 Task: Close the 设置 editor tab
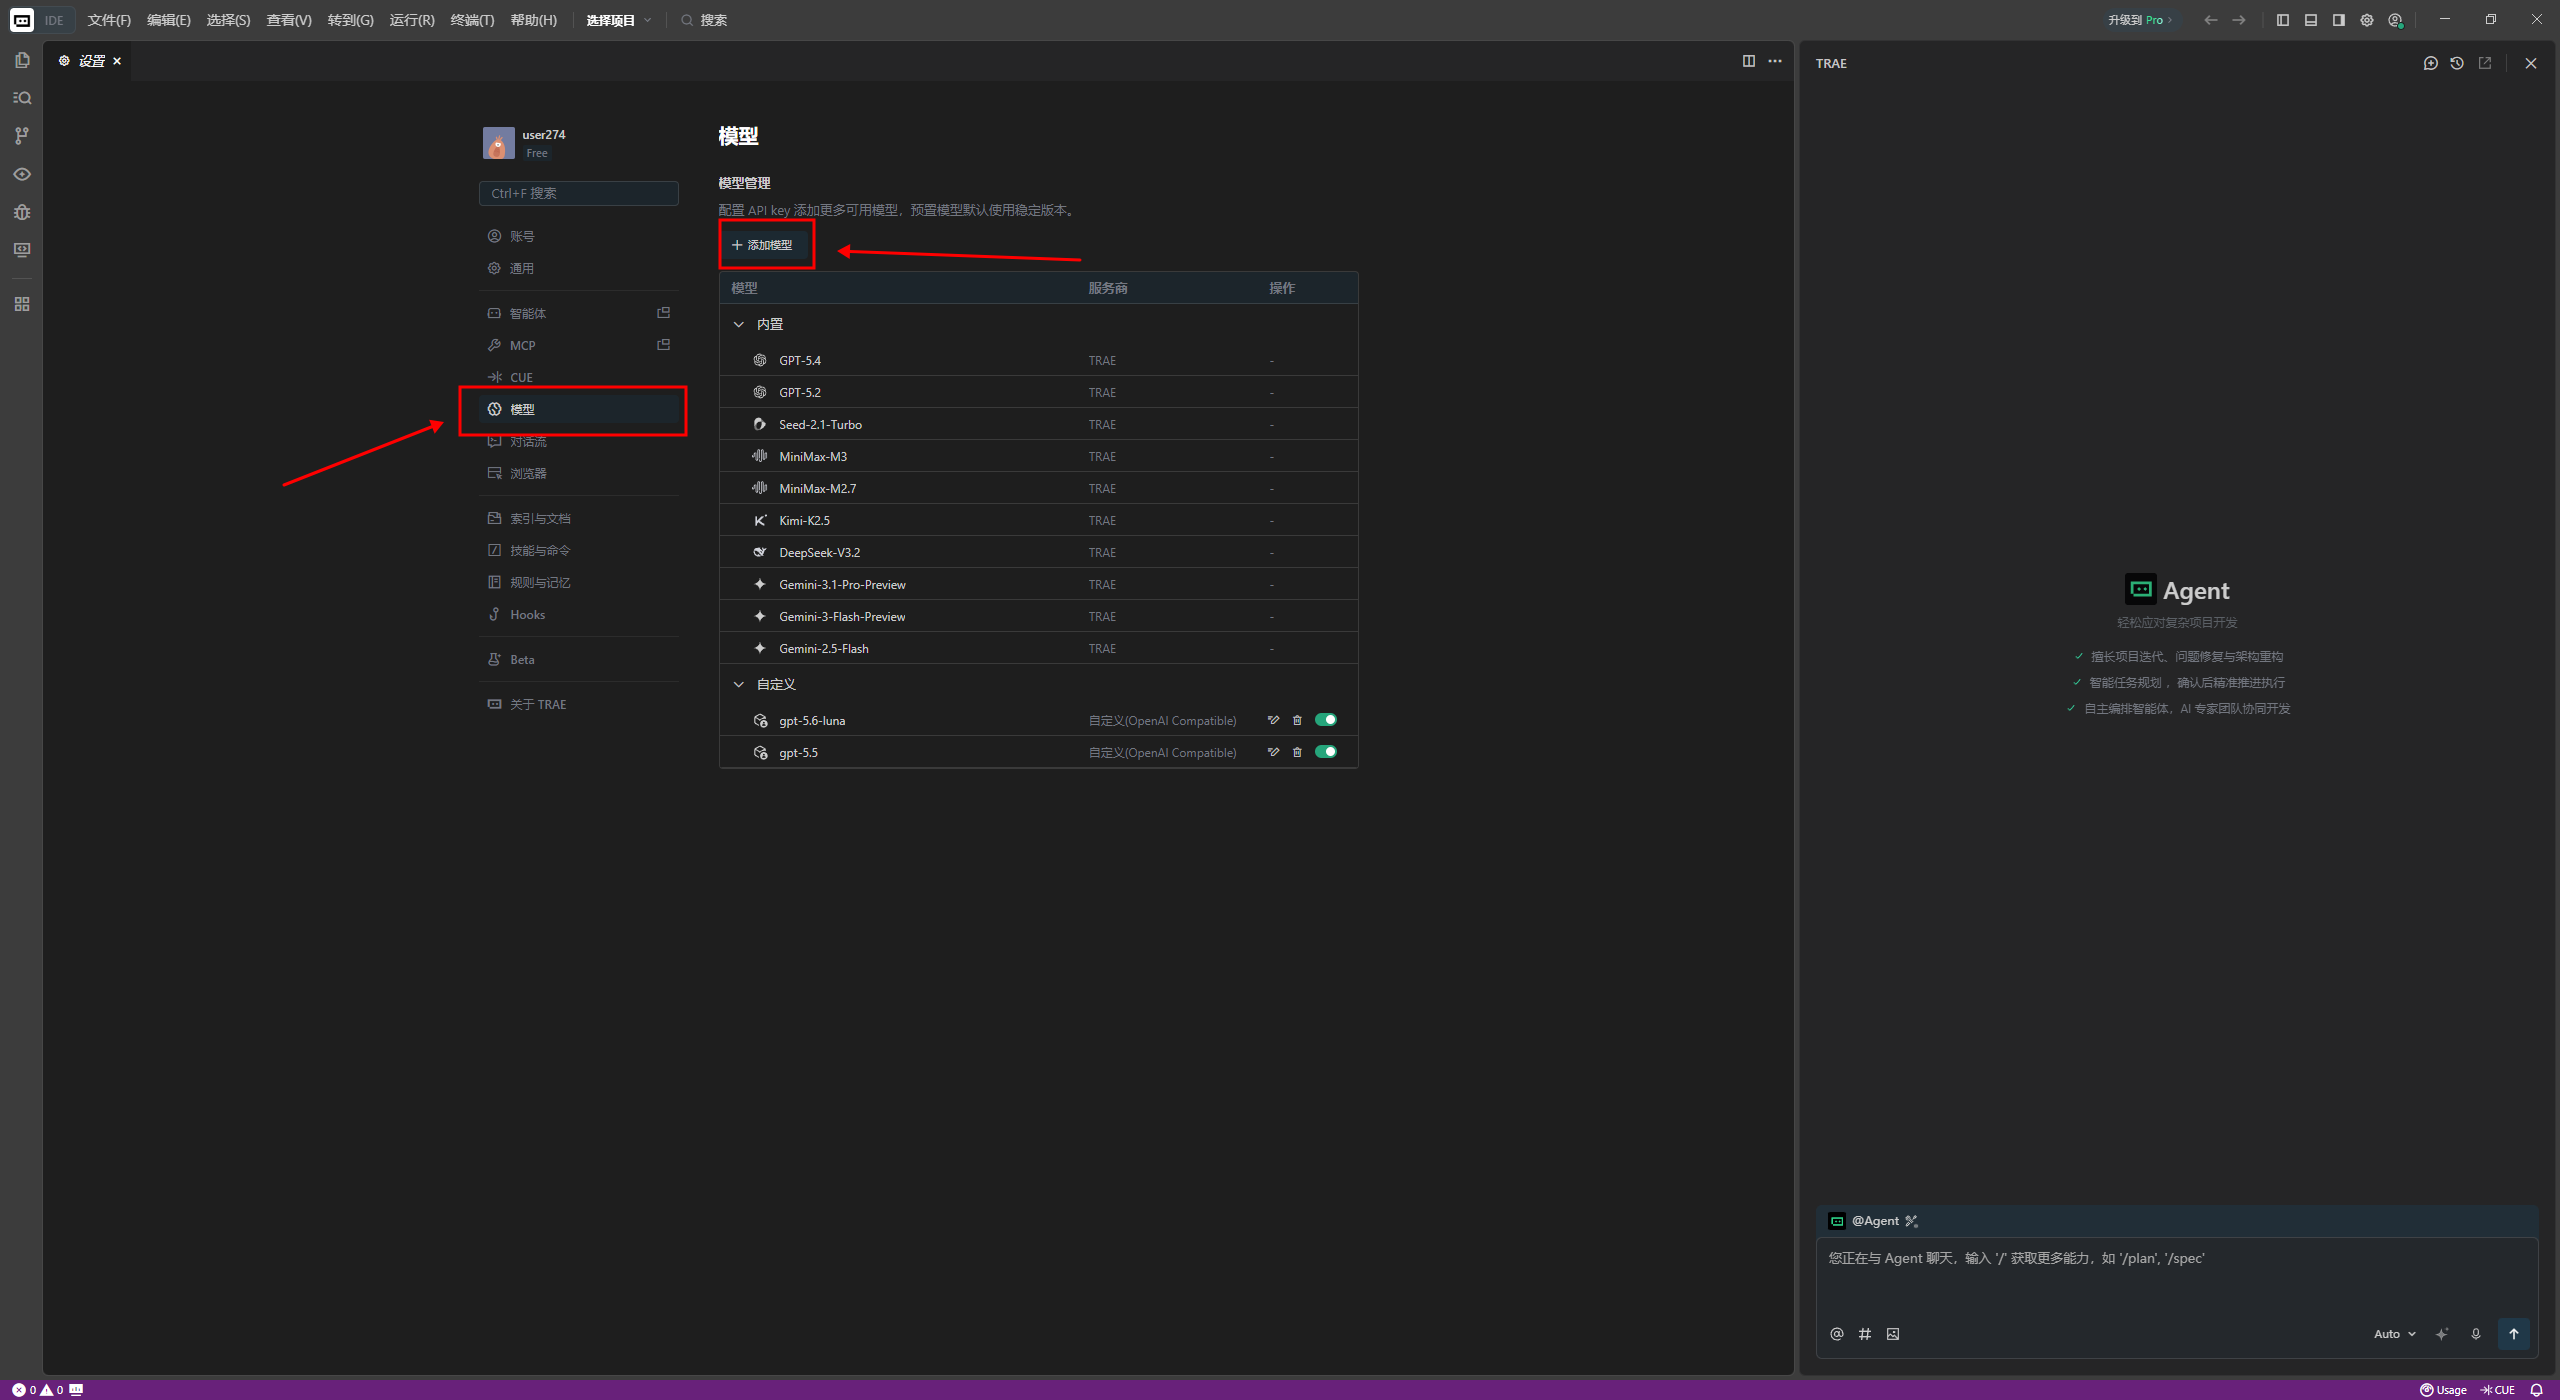(x=117, y=61)
